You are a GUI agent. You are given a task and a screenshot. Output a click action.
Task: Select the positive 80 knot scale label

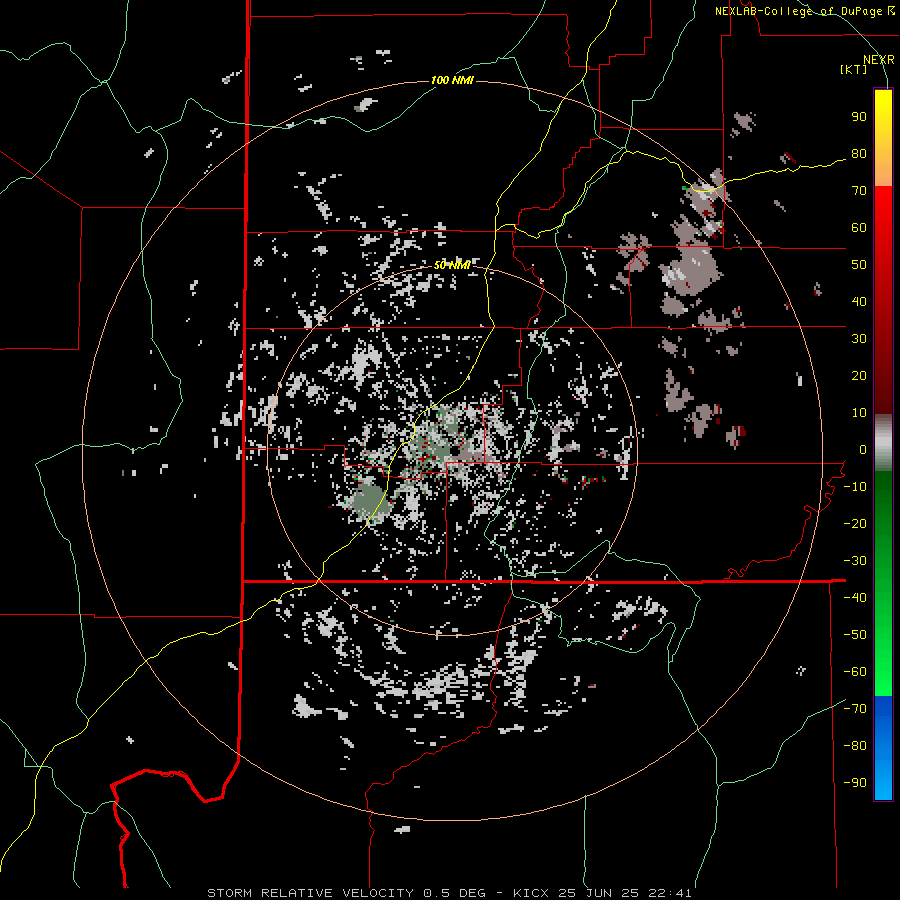click(859, 154)
